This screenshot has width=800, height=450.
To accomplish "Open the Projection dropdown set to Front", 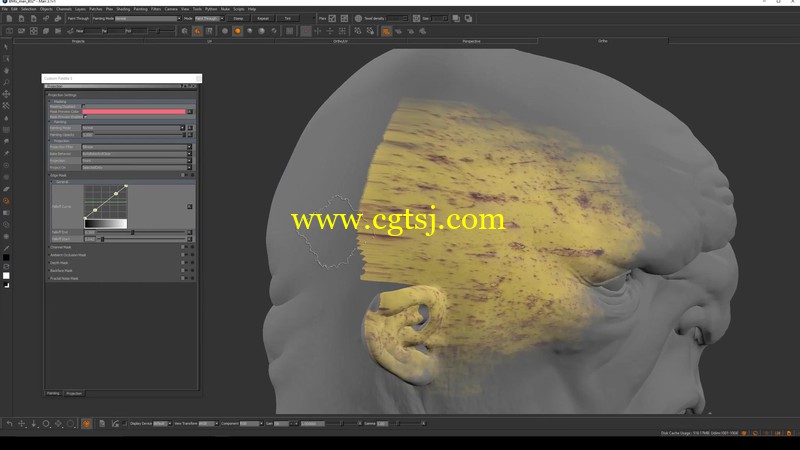I will [137, 160].
